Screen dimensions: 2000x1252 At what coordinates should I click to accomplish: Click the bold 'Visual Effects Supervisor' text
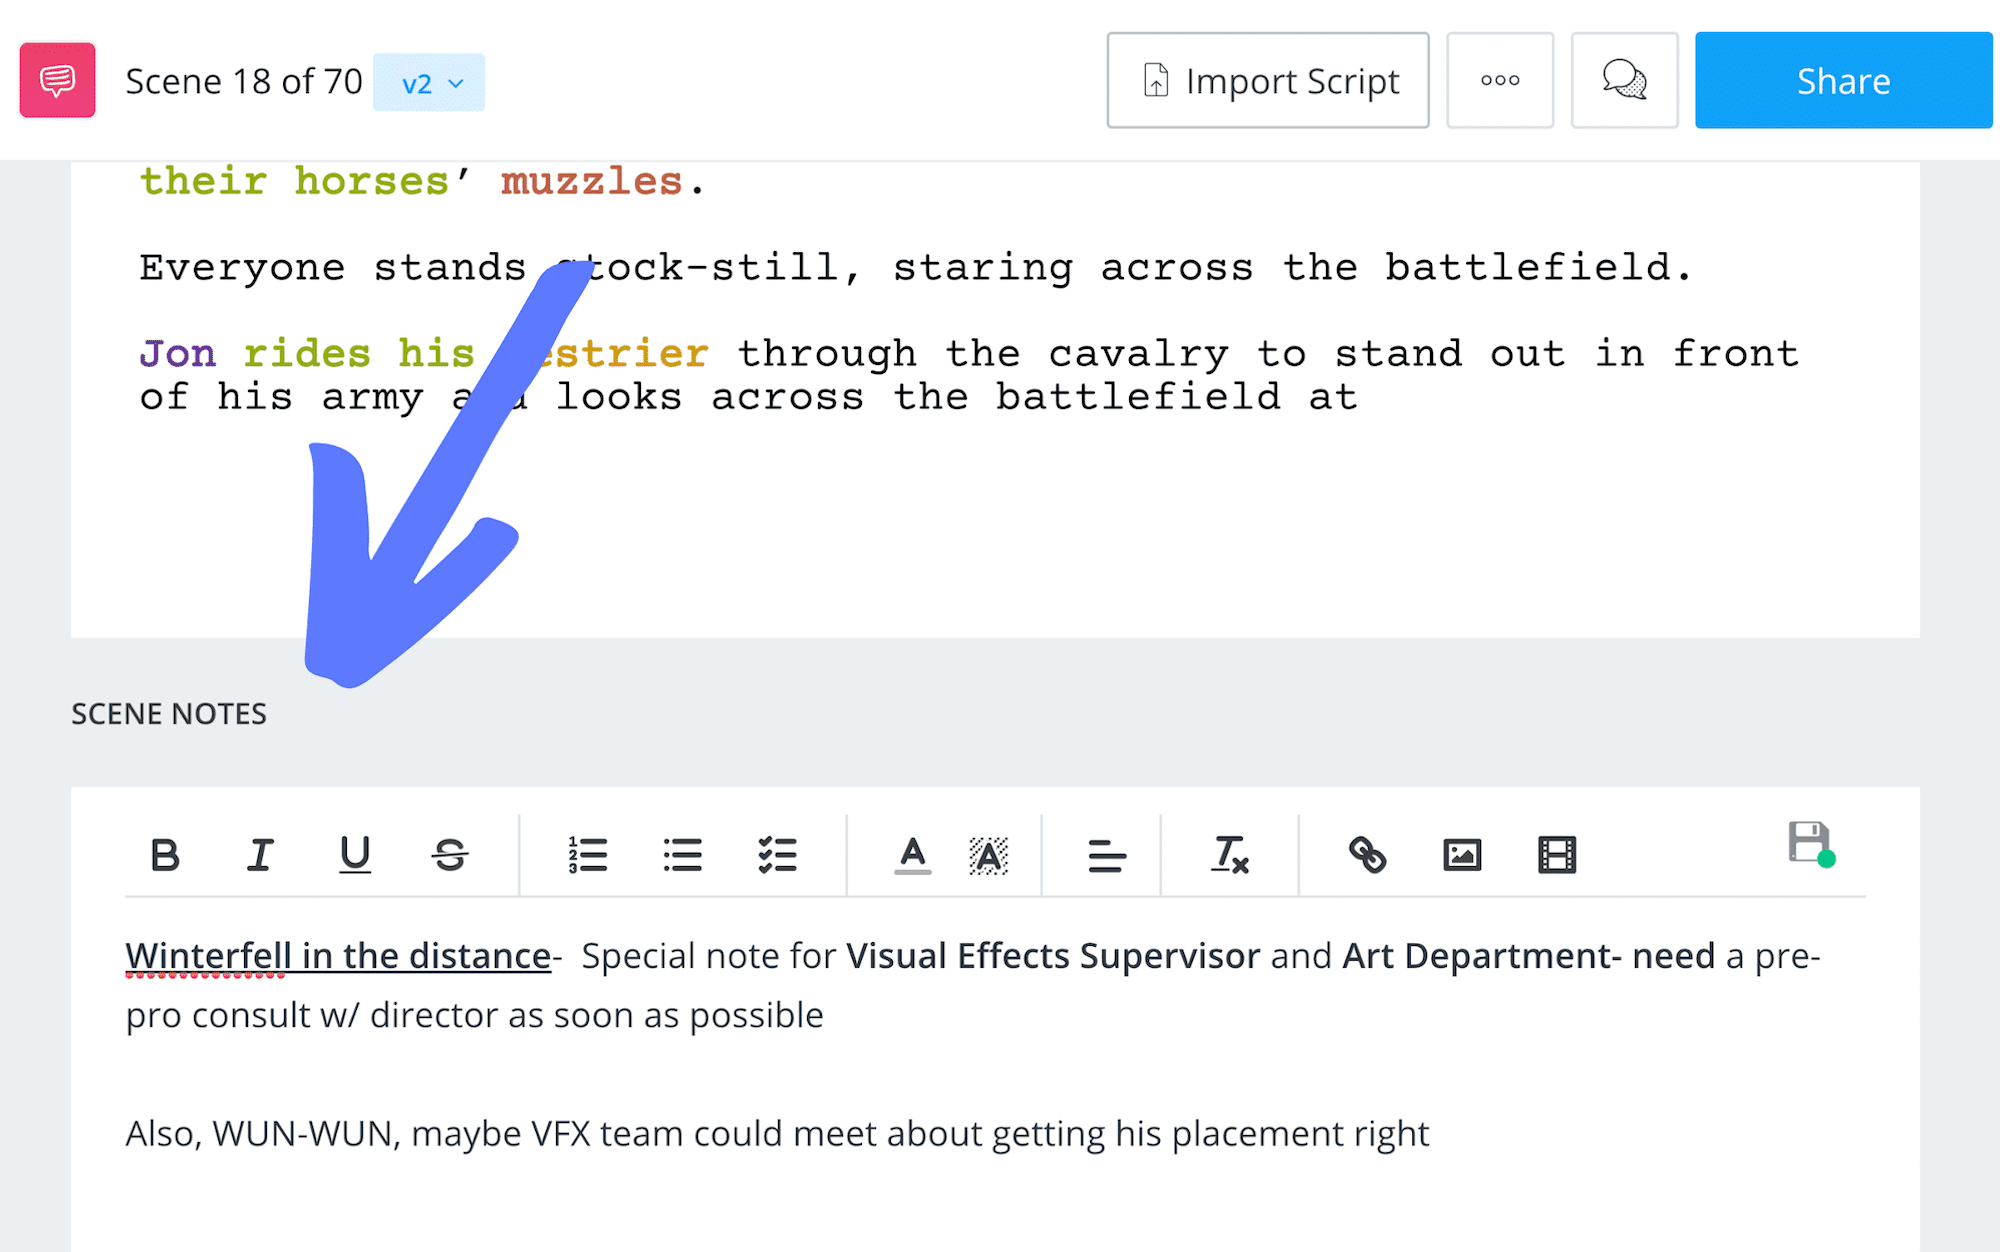coord(1053,956)
